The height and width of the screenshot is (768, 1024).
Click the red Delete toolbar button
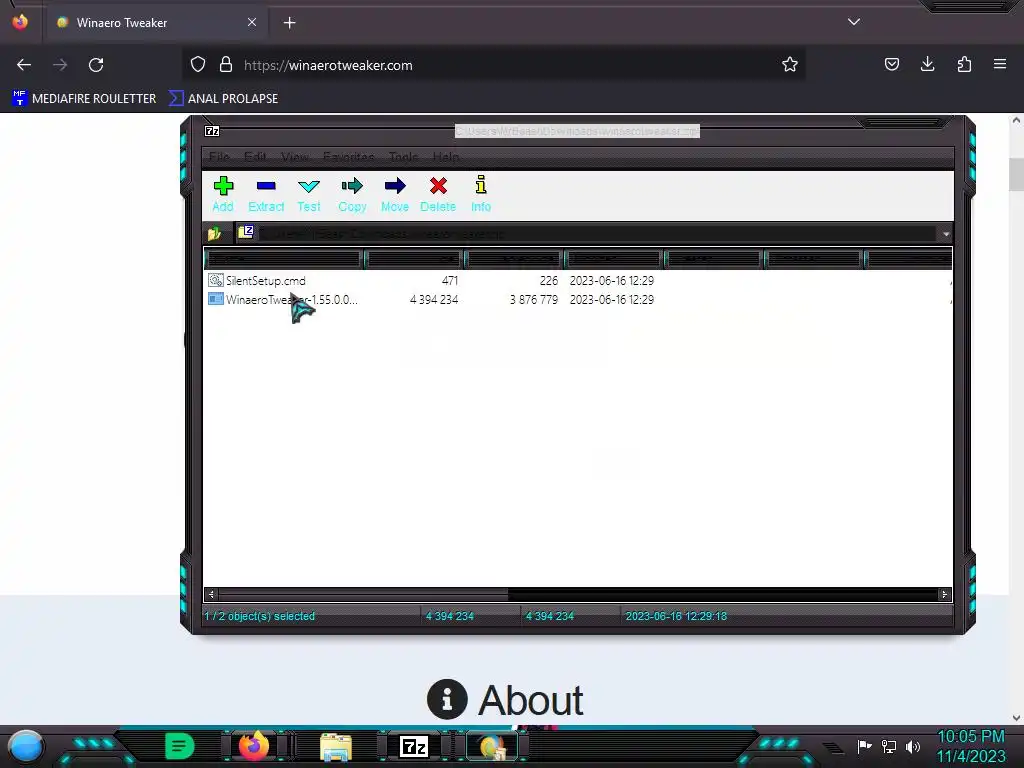point(438,194)
